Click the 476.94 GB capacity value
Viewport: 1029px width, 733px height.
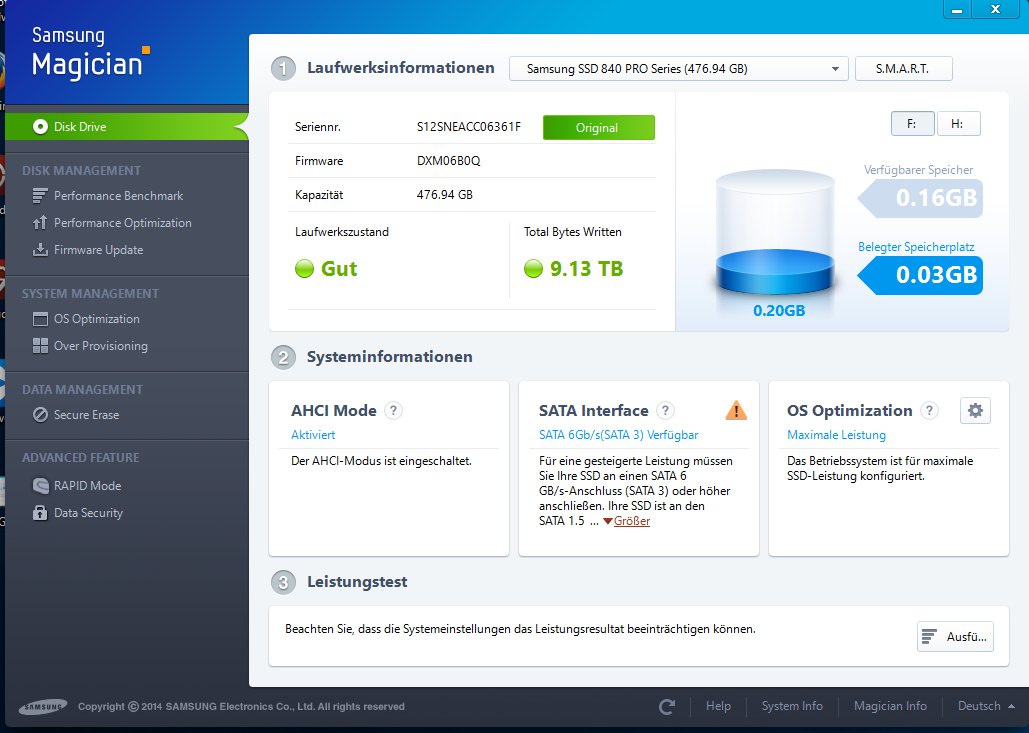tap(444, 195)
